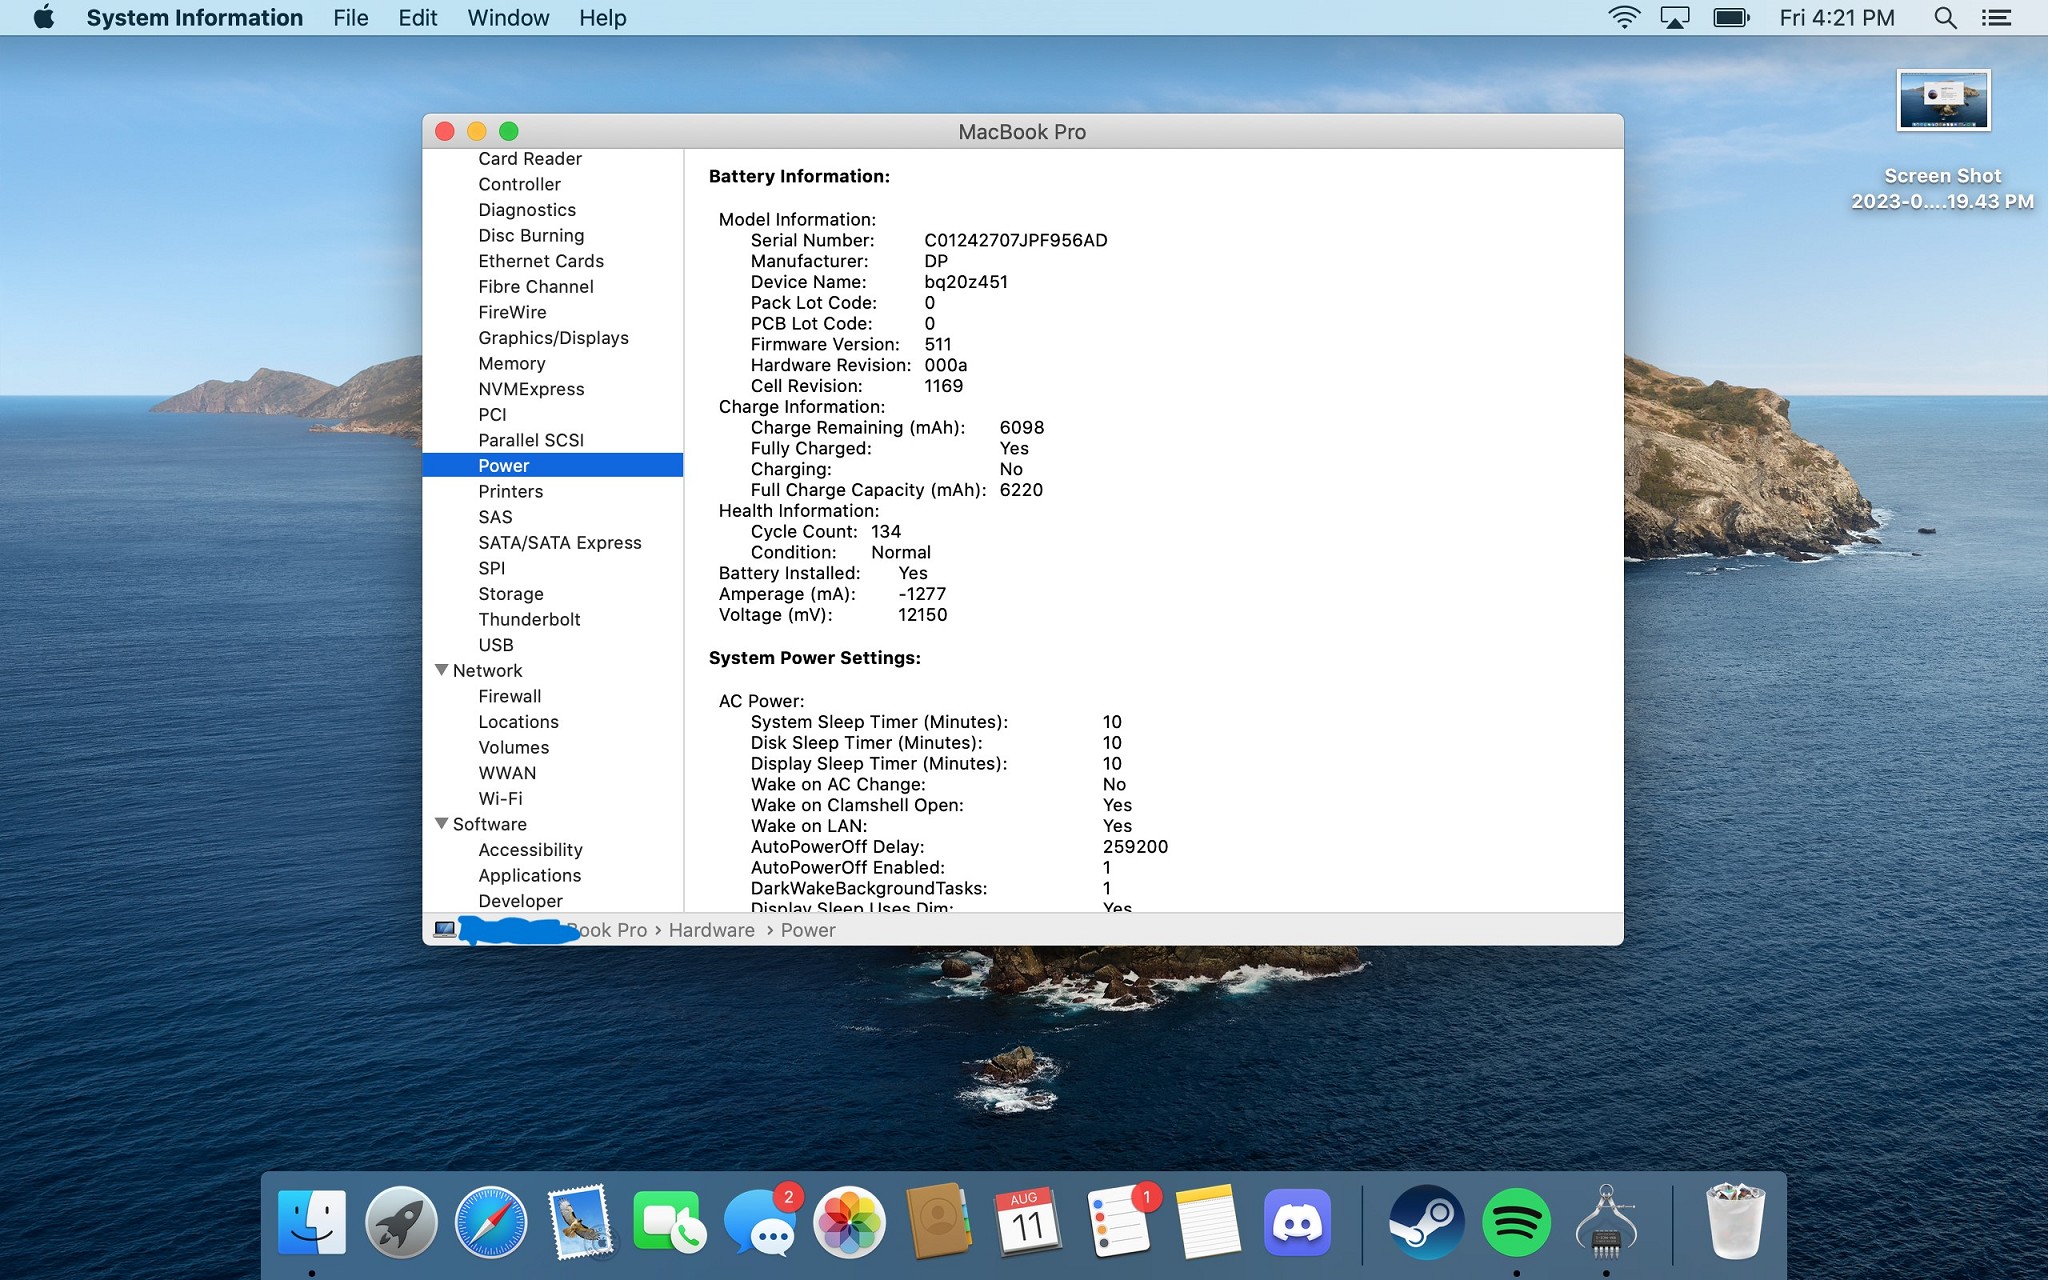
Task: Open FaceTime icon in the Dock
Action: [x=669, y=1222]
